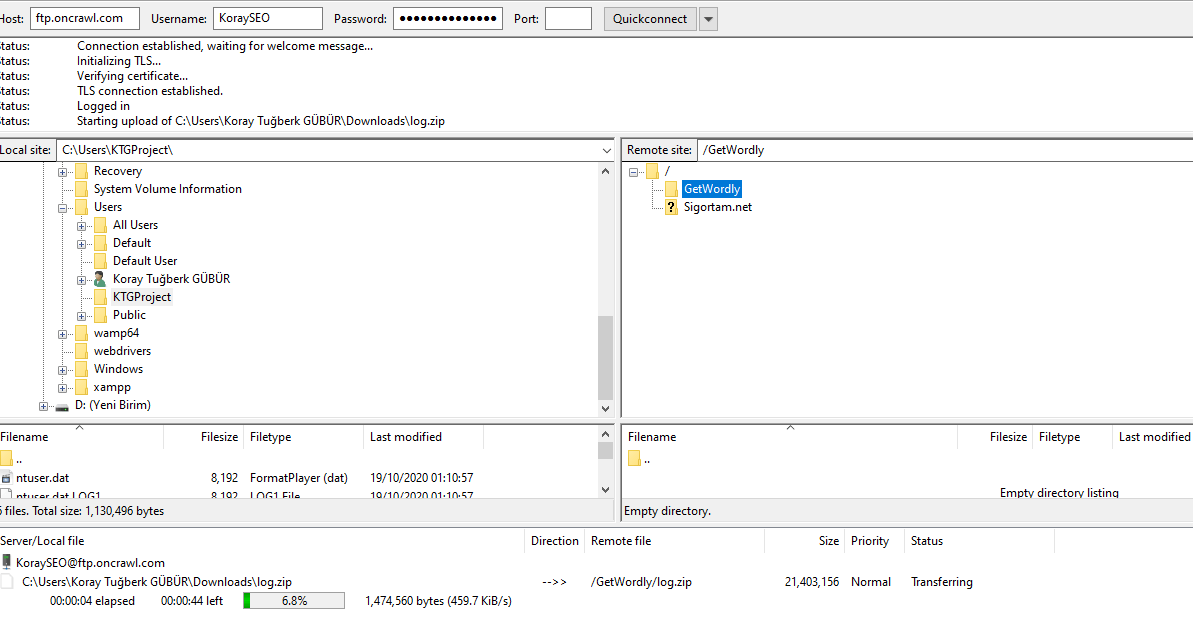Viewport: 1193px width, 628px height.
Task: Click the 6.8% upload progress bar
Action: click(294, 601)
